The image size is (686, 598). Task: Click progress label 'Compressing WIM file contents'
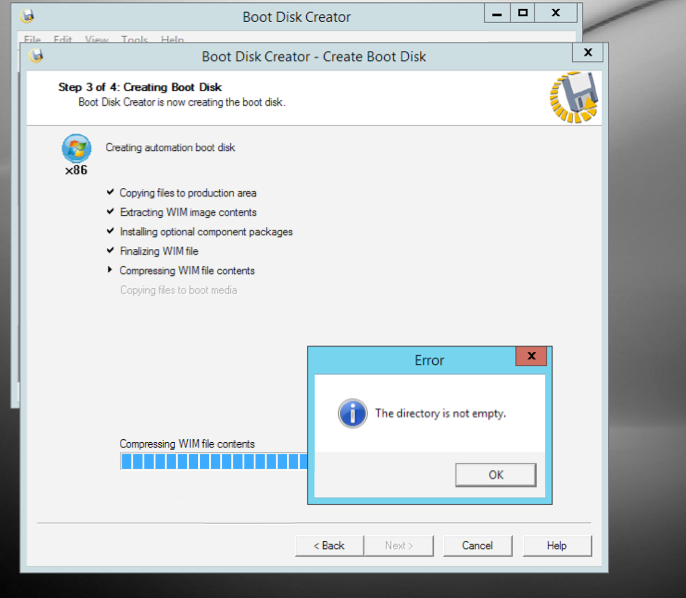187,444
